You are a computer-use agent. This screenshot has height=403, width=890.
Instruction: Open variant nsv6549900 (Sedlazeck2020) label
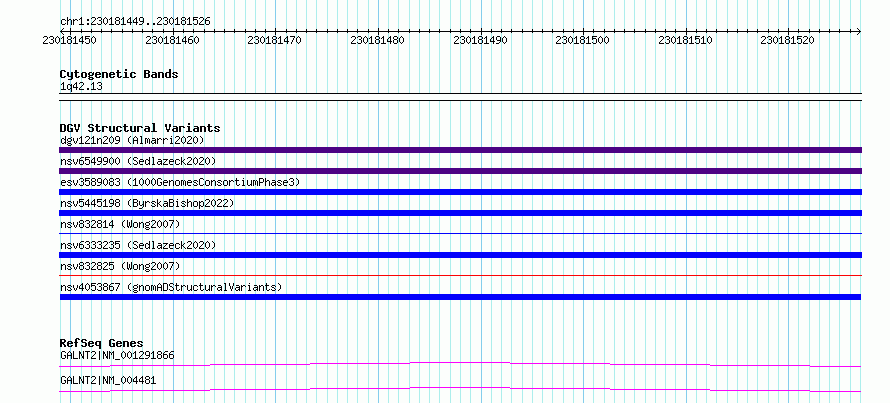click(138, 161)
